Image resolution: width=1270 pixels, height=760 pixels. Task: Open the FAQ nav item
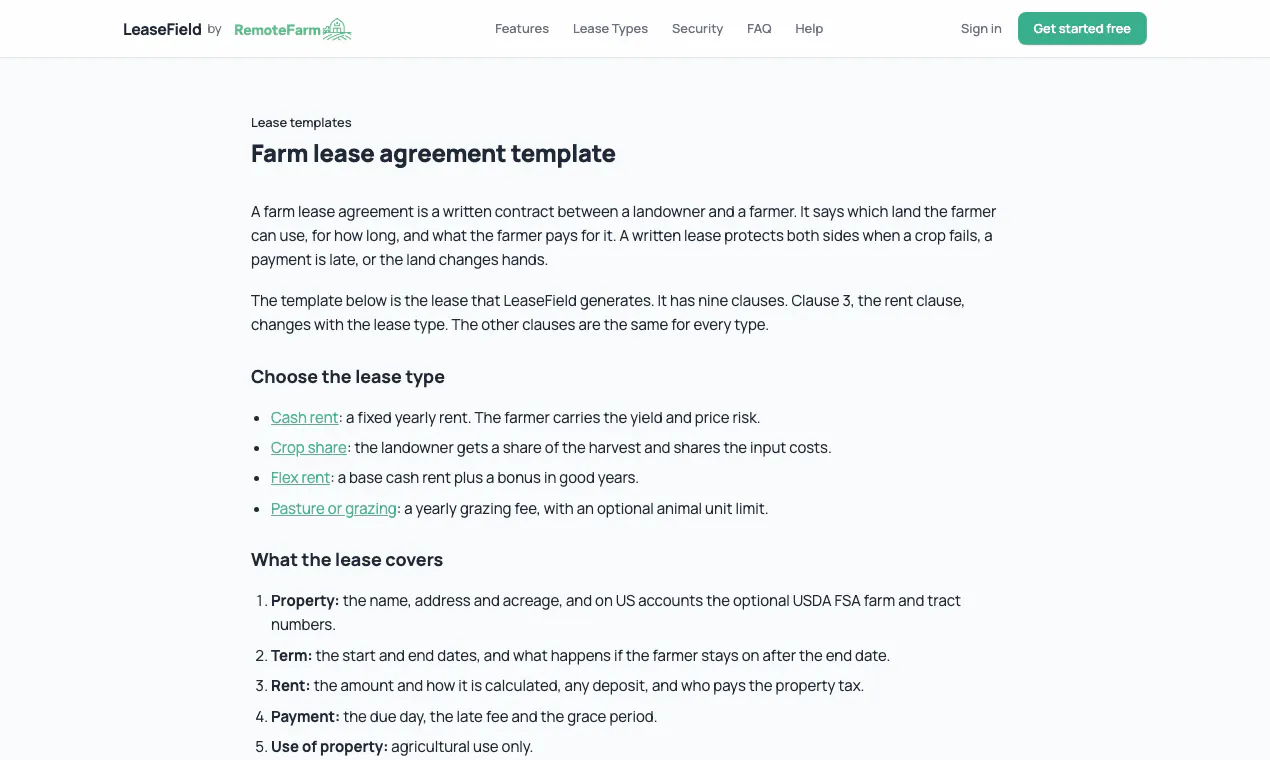click(x=759, y=29)
